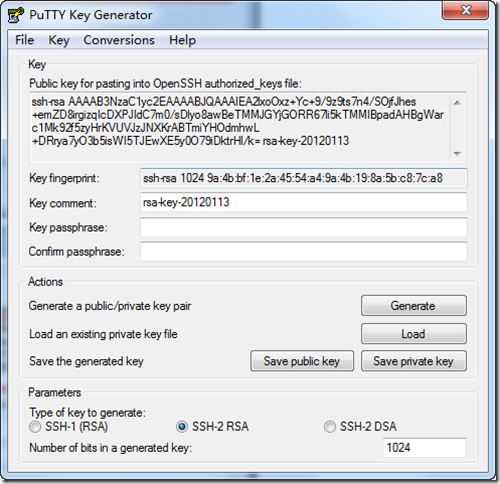500x484 pixels.
Task: Click the 'Save the generated key' label
Action: pos(86,361)
